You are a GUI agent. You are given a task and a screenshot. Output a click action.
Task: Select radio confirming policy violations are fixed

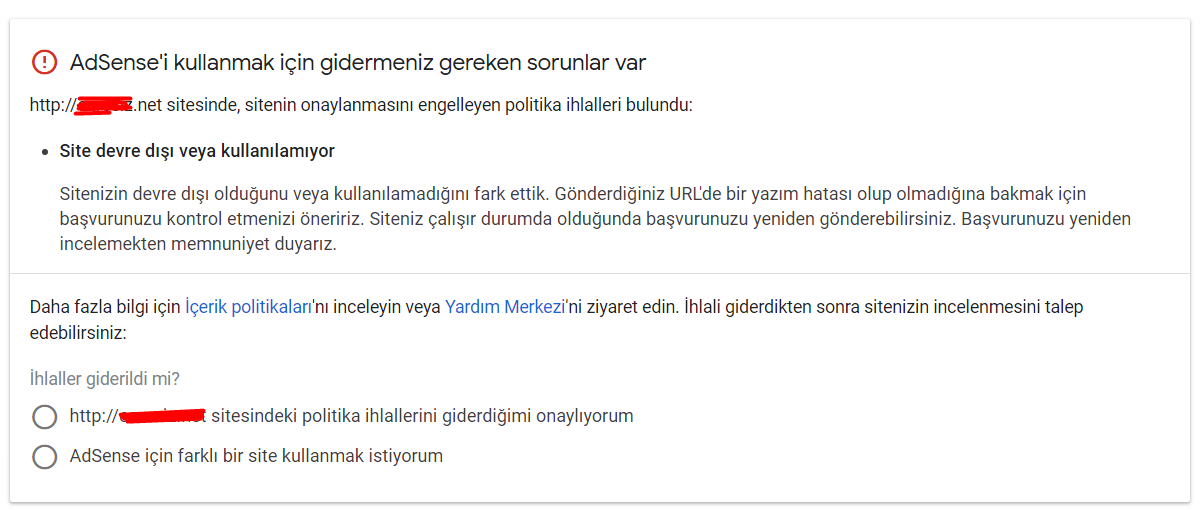pos(45,416)
